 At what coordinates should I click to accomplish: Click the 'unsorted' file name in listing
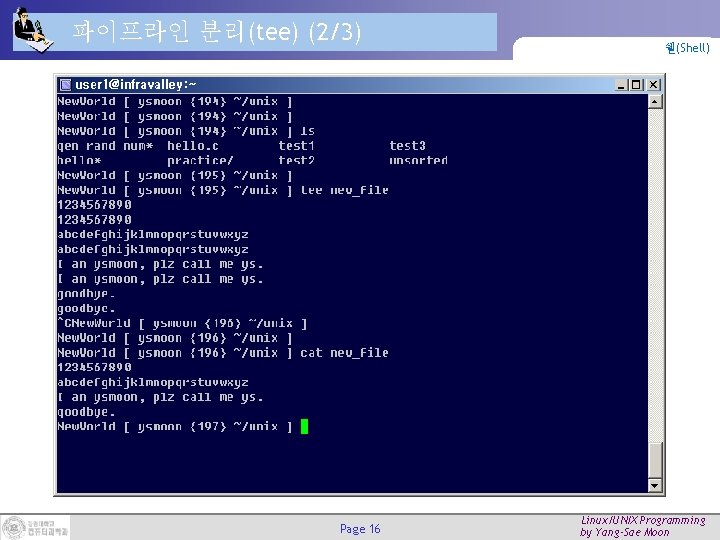point(418,160)
